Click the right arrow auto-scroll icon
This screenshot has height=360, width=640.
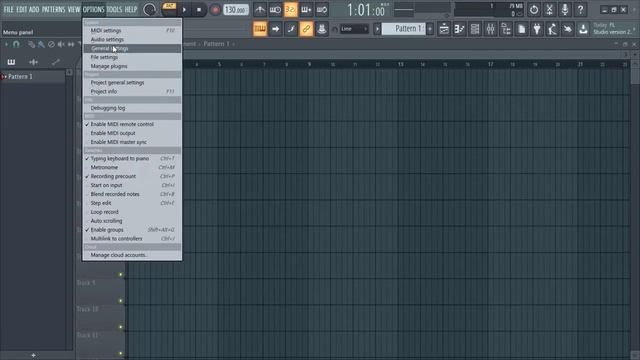276,29
